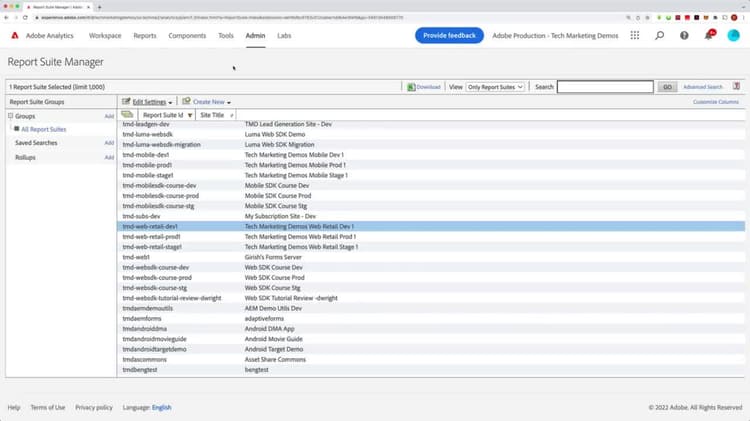Click the Edit Settings pencil icon
750x421 pixels.
126,101
